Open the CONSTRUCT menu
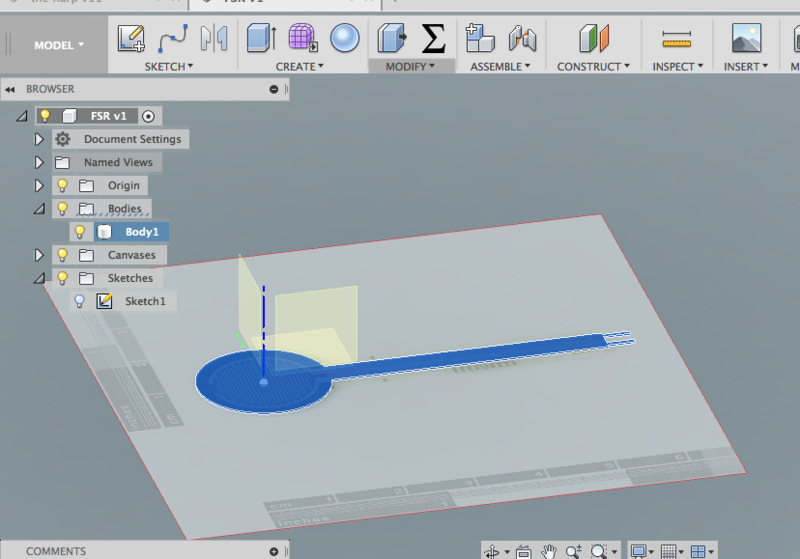The width and height of the screenshot is (800, 559). [593, 66]
